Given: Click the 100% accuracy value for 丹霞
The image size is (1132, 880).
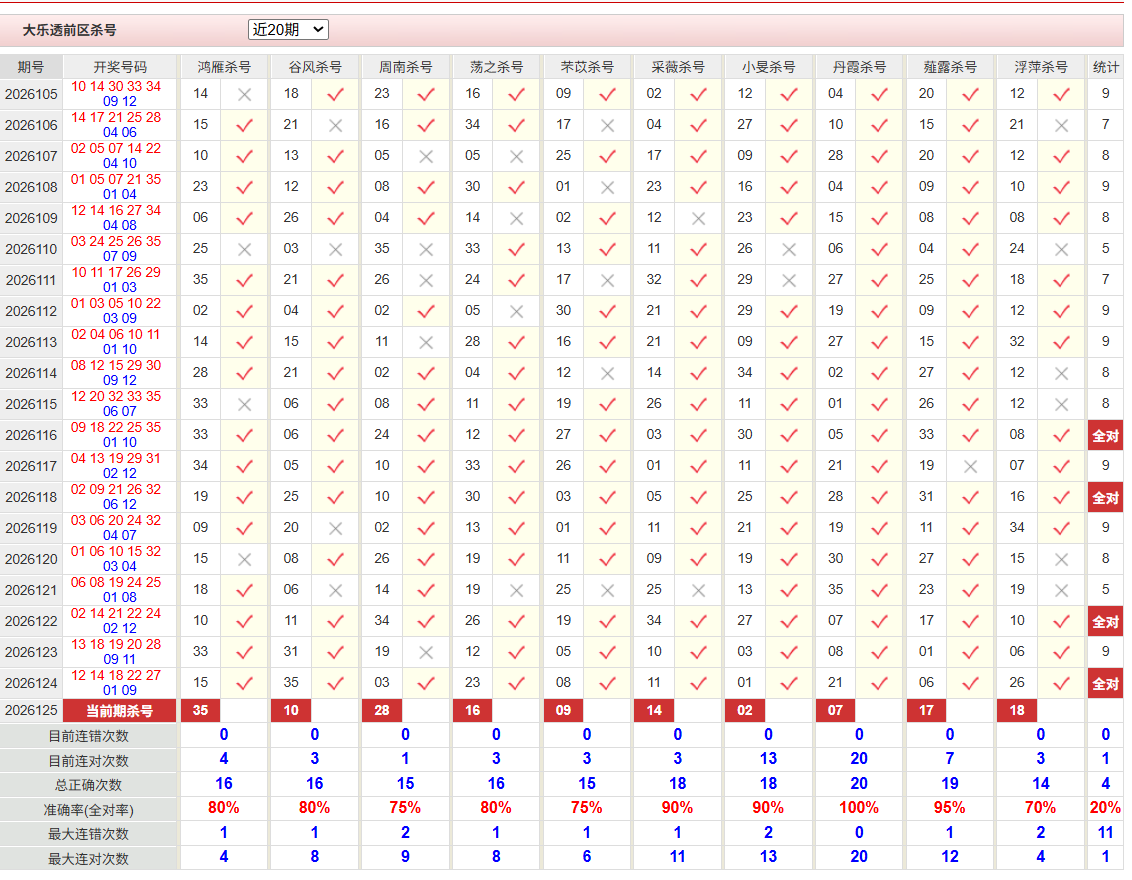Looking at the screenshot, I should click(x=858, y=808).
